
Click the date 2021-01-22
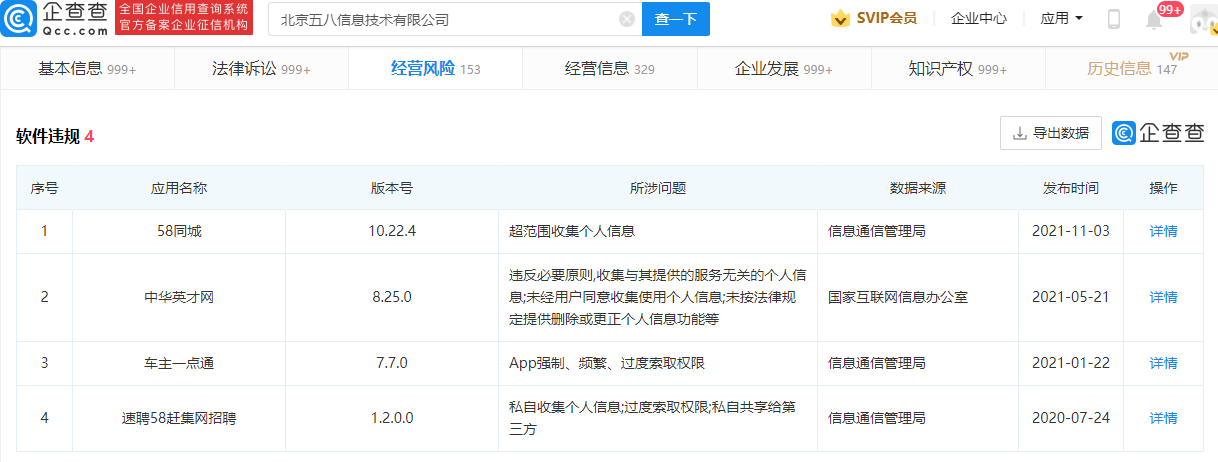[1070, 363]
